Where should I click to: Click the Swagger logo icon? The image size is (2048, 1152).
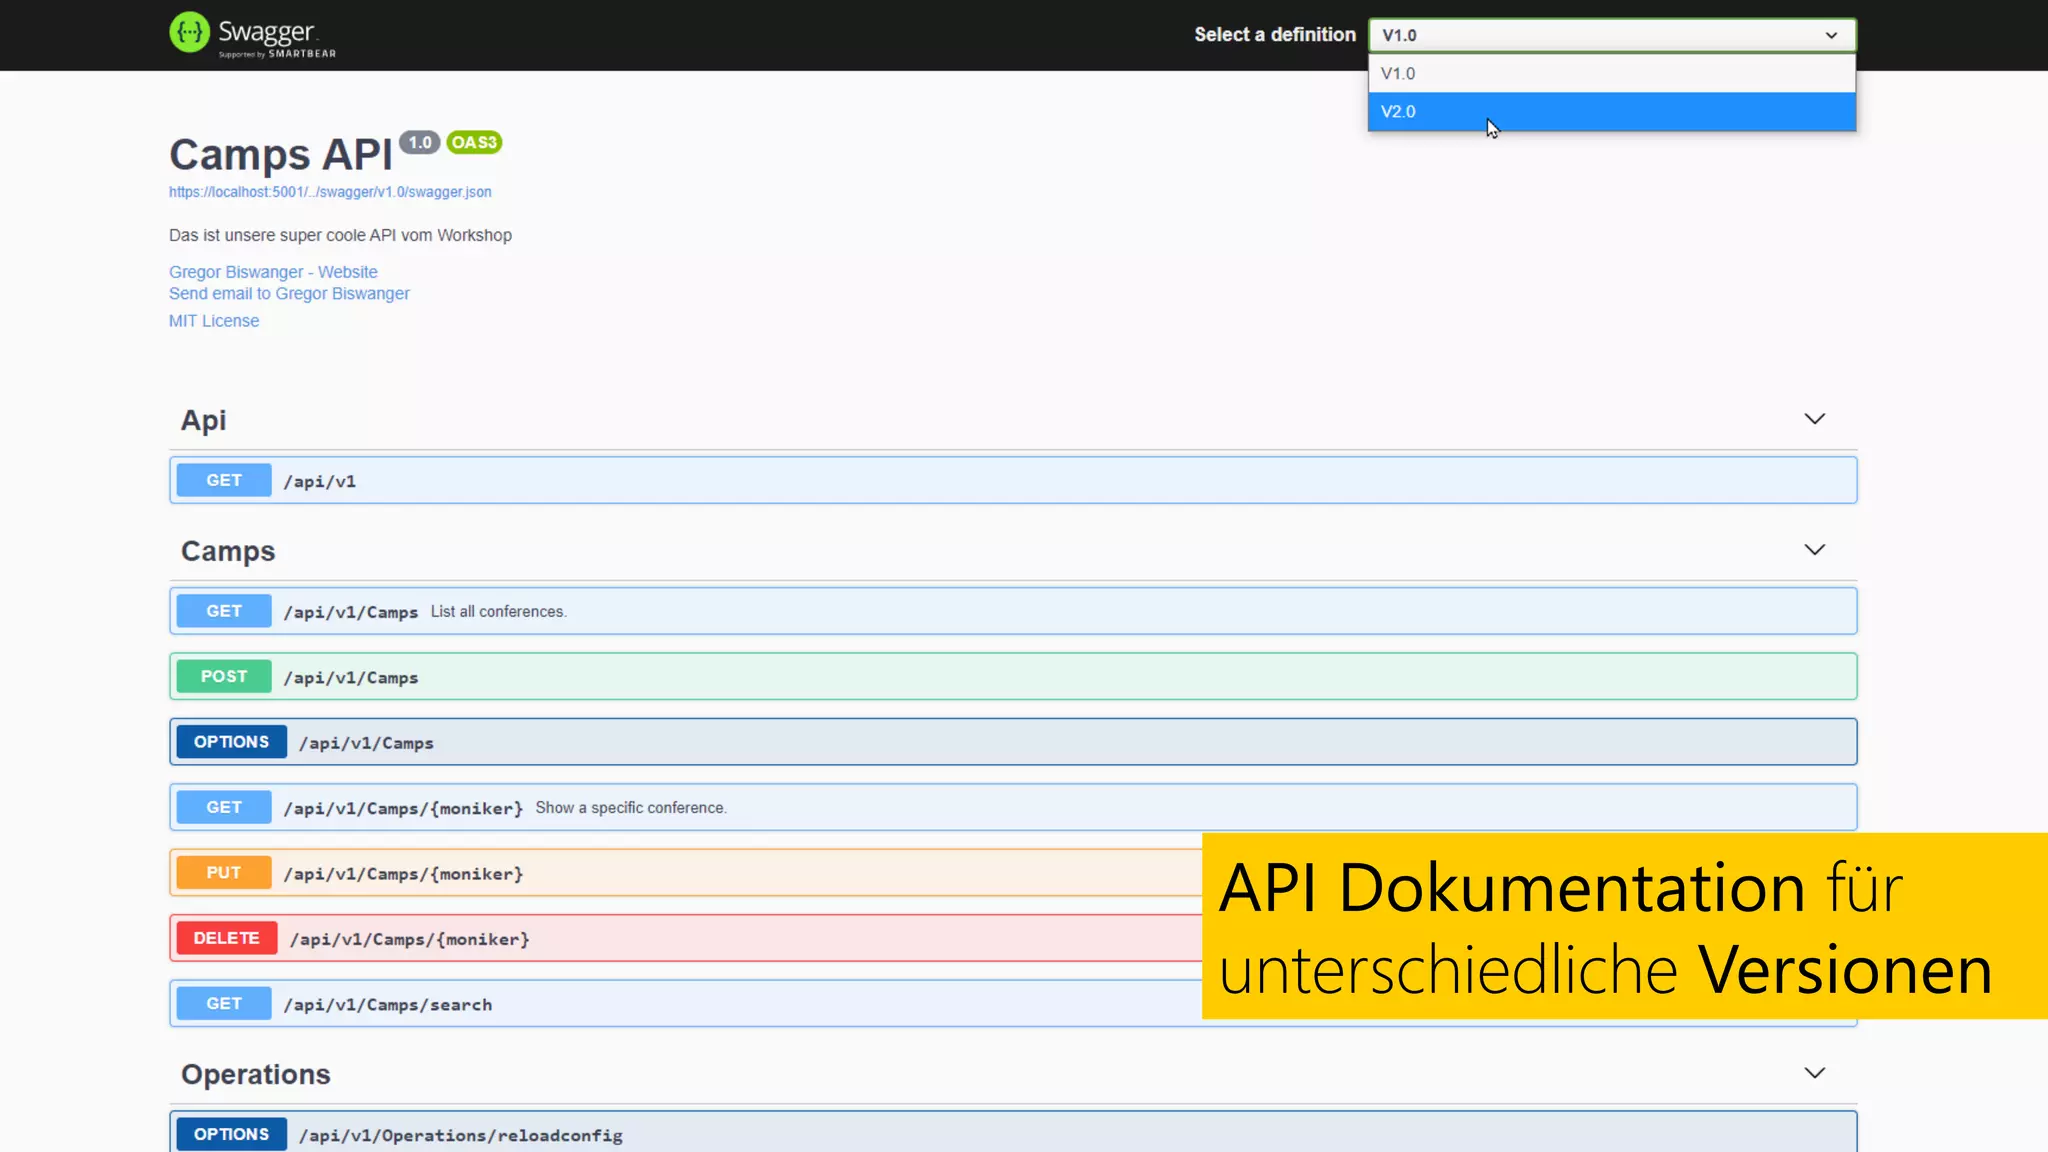coord(189,32)
